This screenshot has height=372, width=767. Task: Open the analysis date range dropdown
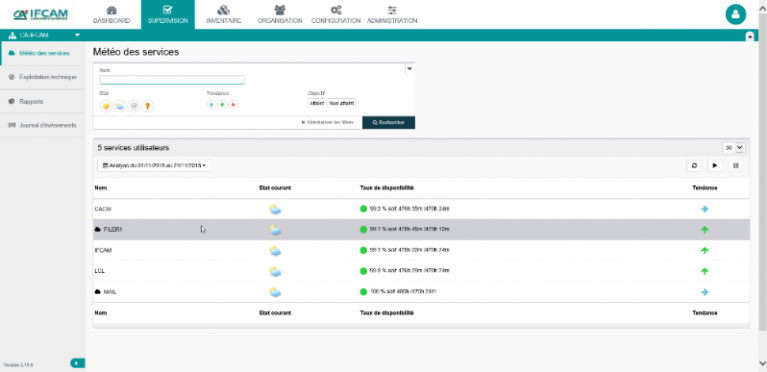coord(154,165)
